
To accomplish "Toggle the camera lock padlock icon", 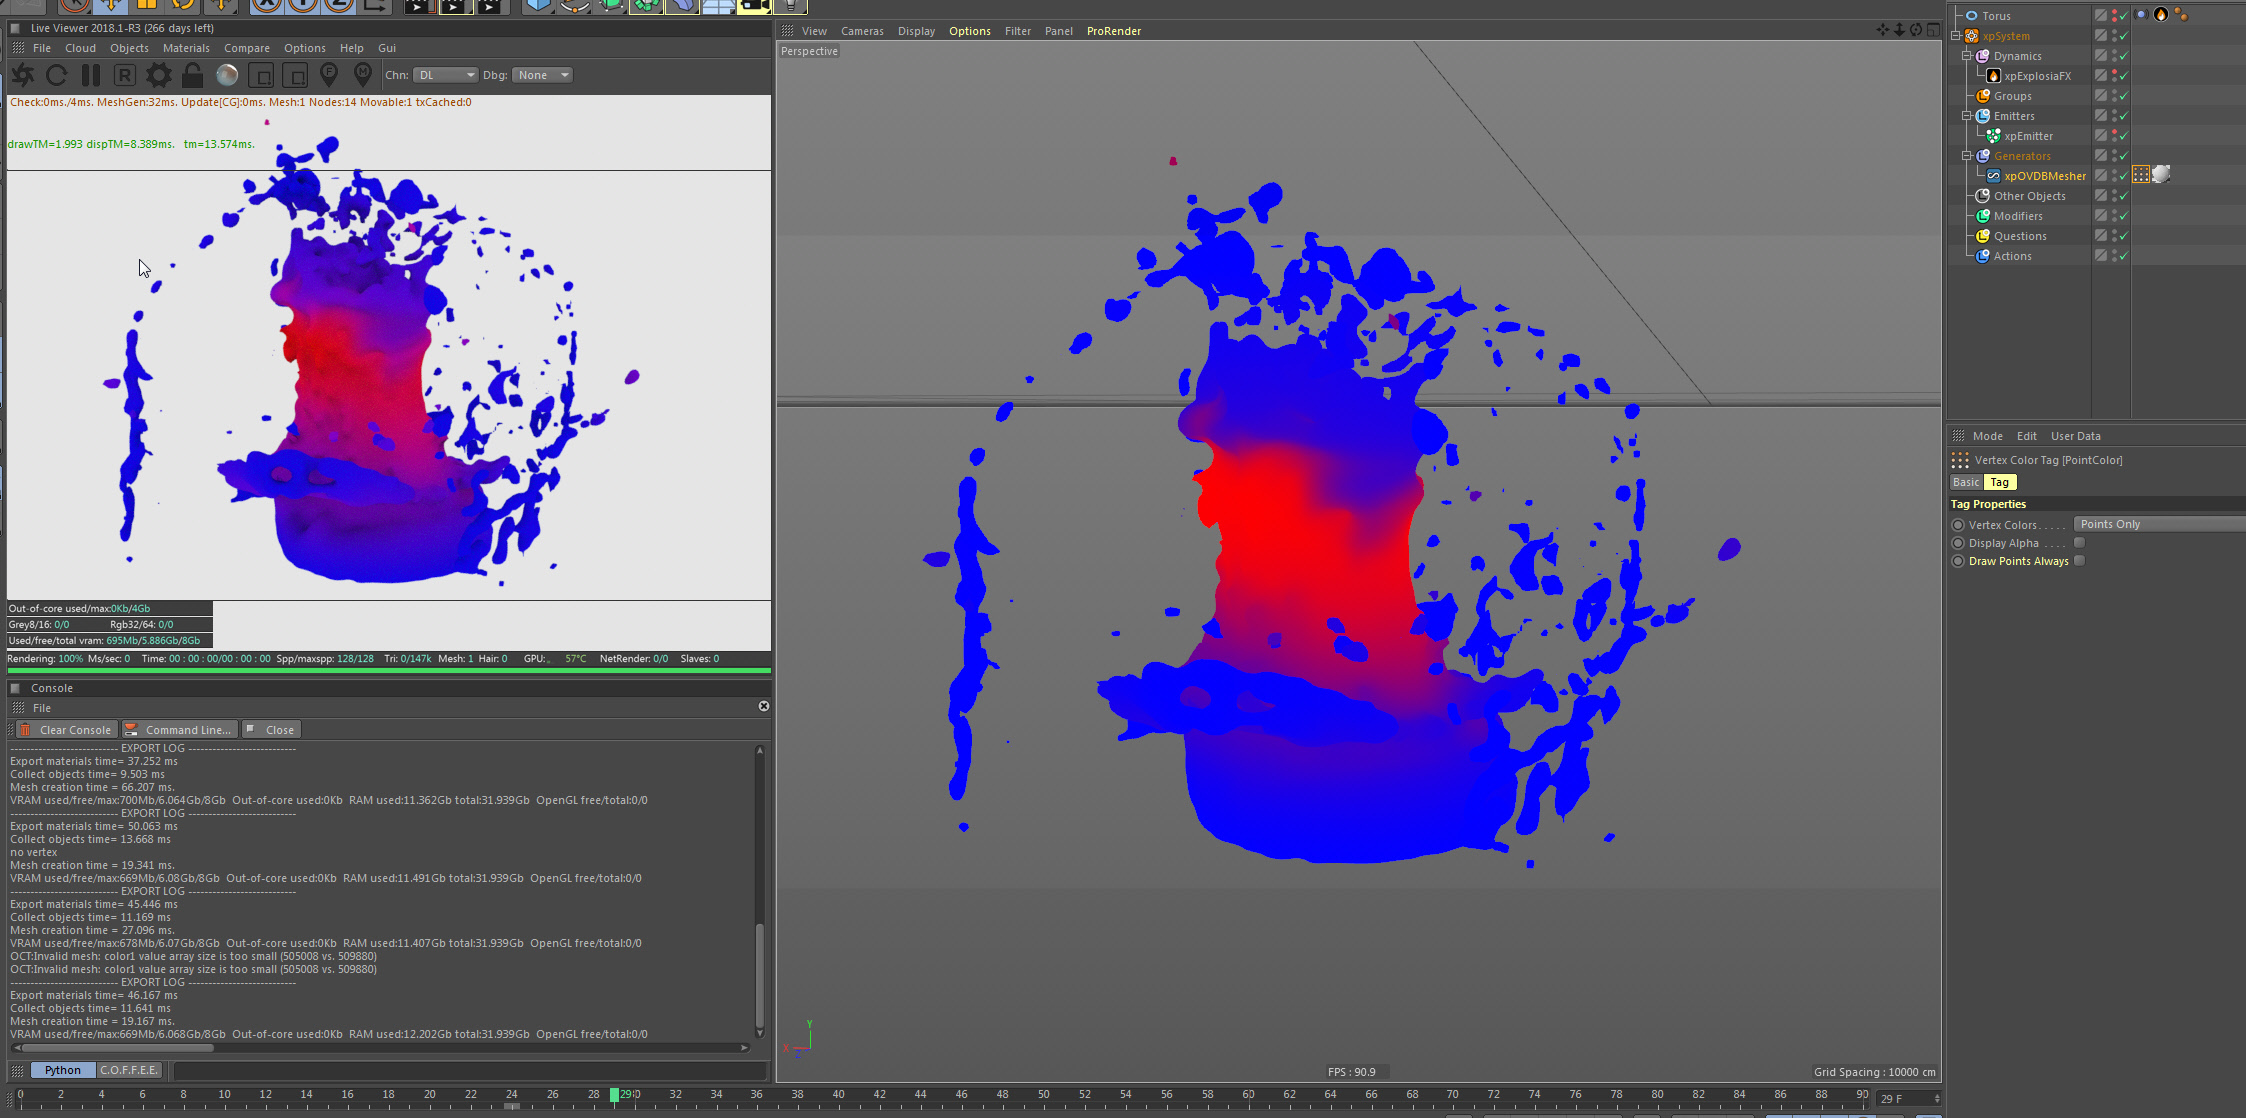I will (x=192, y=75).
